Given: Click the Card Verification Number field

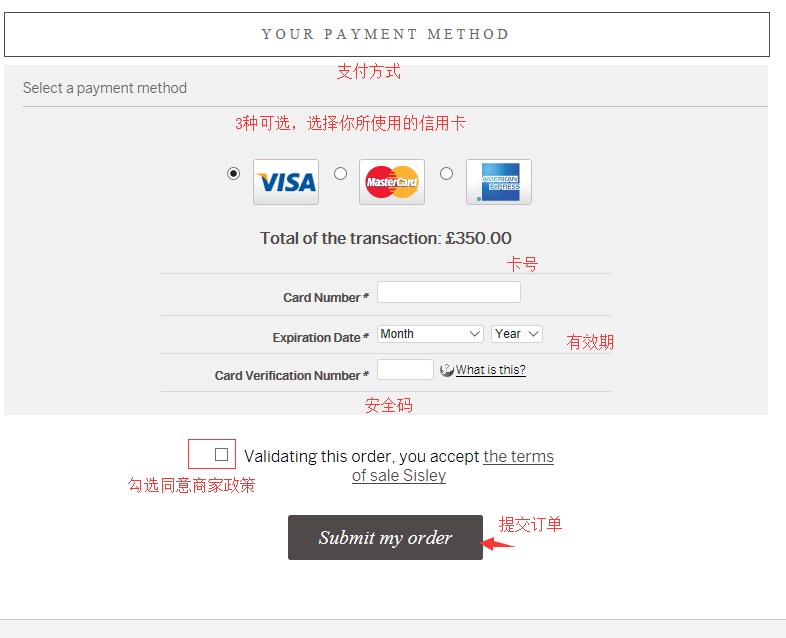Looking at the screenshot, I should coord(405,370).
